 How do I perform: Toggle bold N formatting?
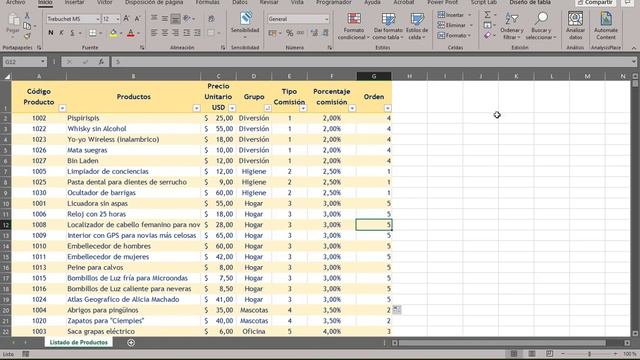click(51, 33)
